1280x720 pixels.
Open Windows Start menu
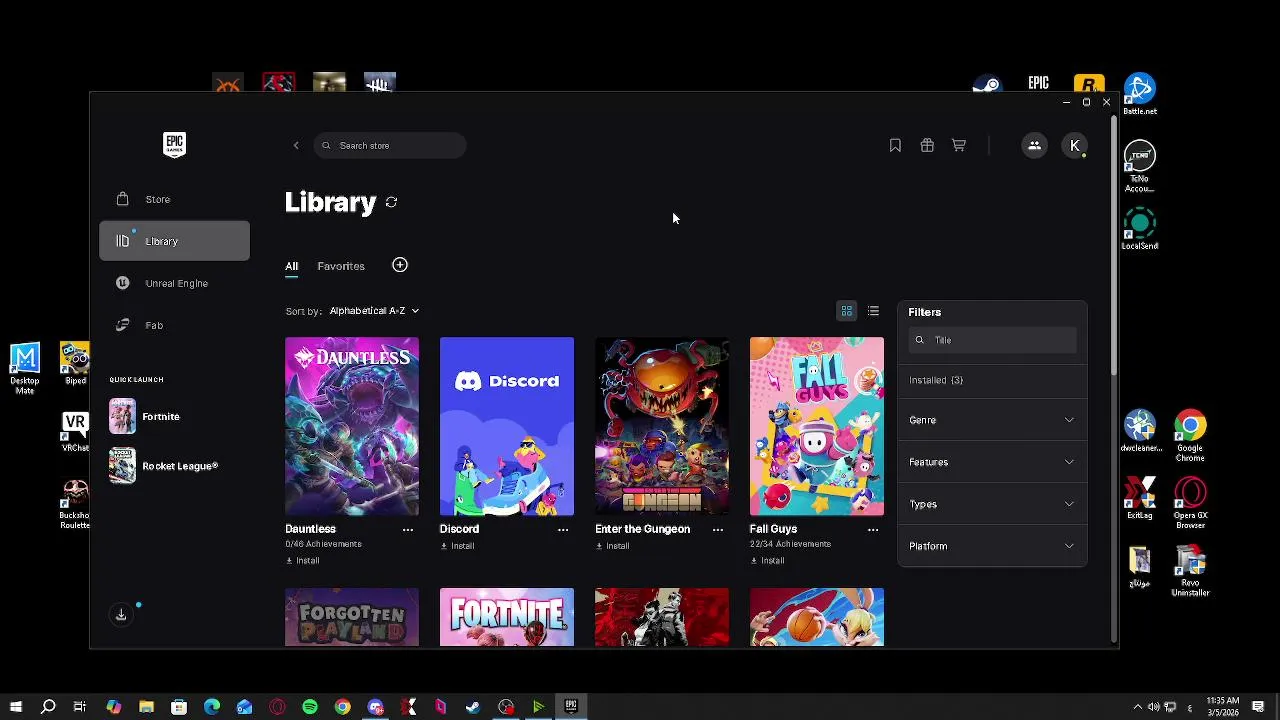point(15,707)
